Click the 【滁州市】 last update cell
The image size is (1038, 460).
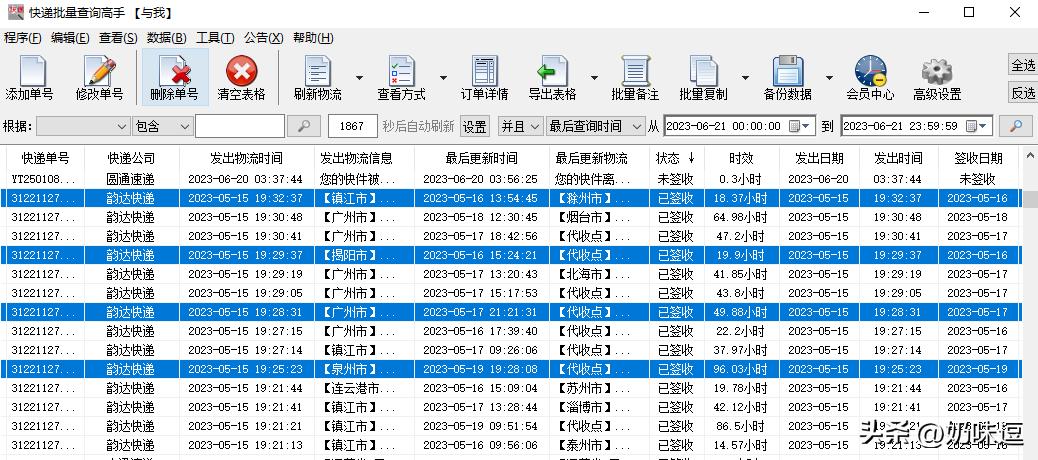pyautogui.click(x=599, y=198)
